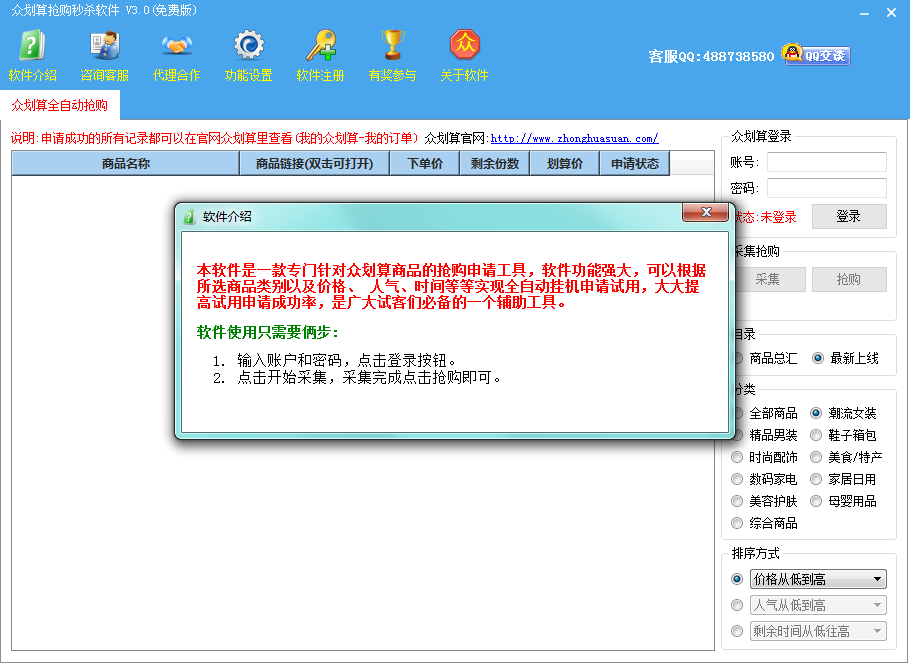Screen dimensions: 910x664
Task: Click the 登录 button
Action: click(x=848, y=216)
